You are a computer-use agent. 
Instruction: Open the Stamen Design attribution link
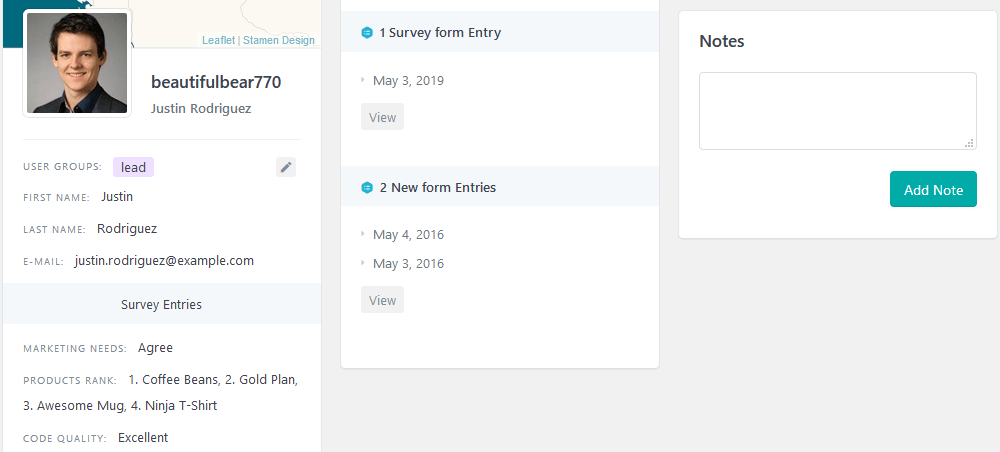pyautogui.click(x=279, y=40)
